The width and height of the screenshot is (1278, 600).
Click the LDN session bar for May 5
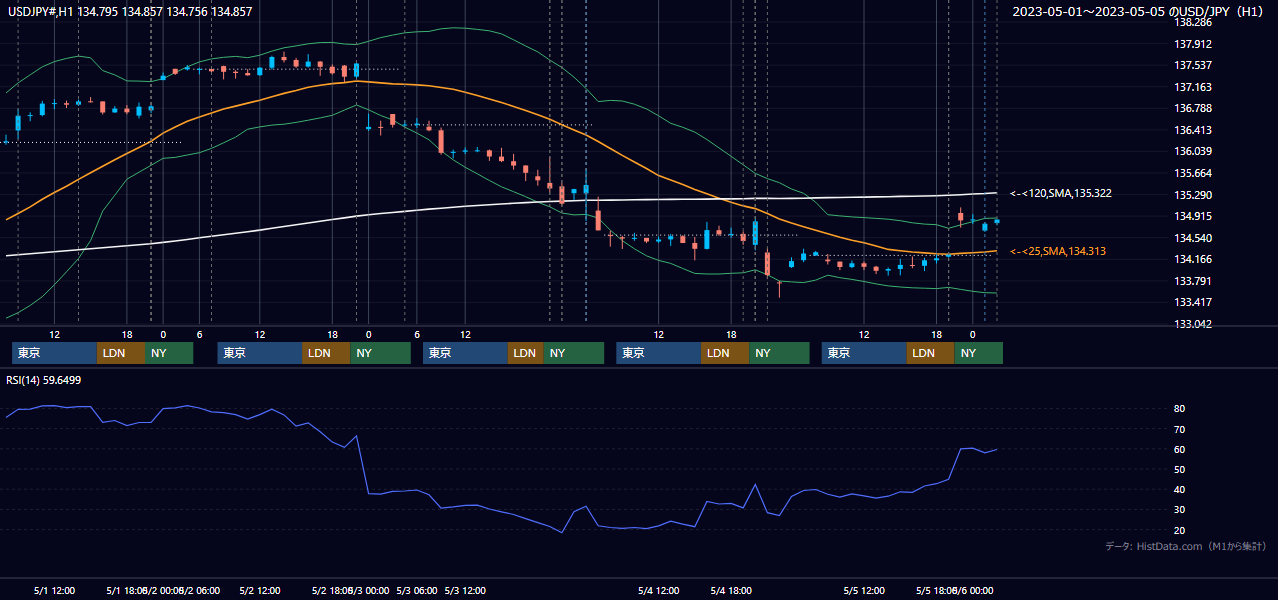pos(931,353)
